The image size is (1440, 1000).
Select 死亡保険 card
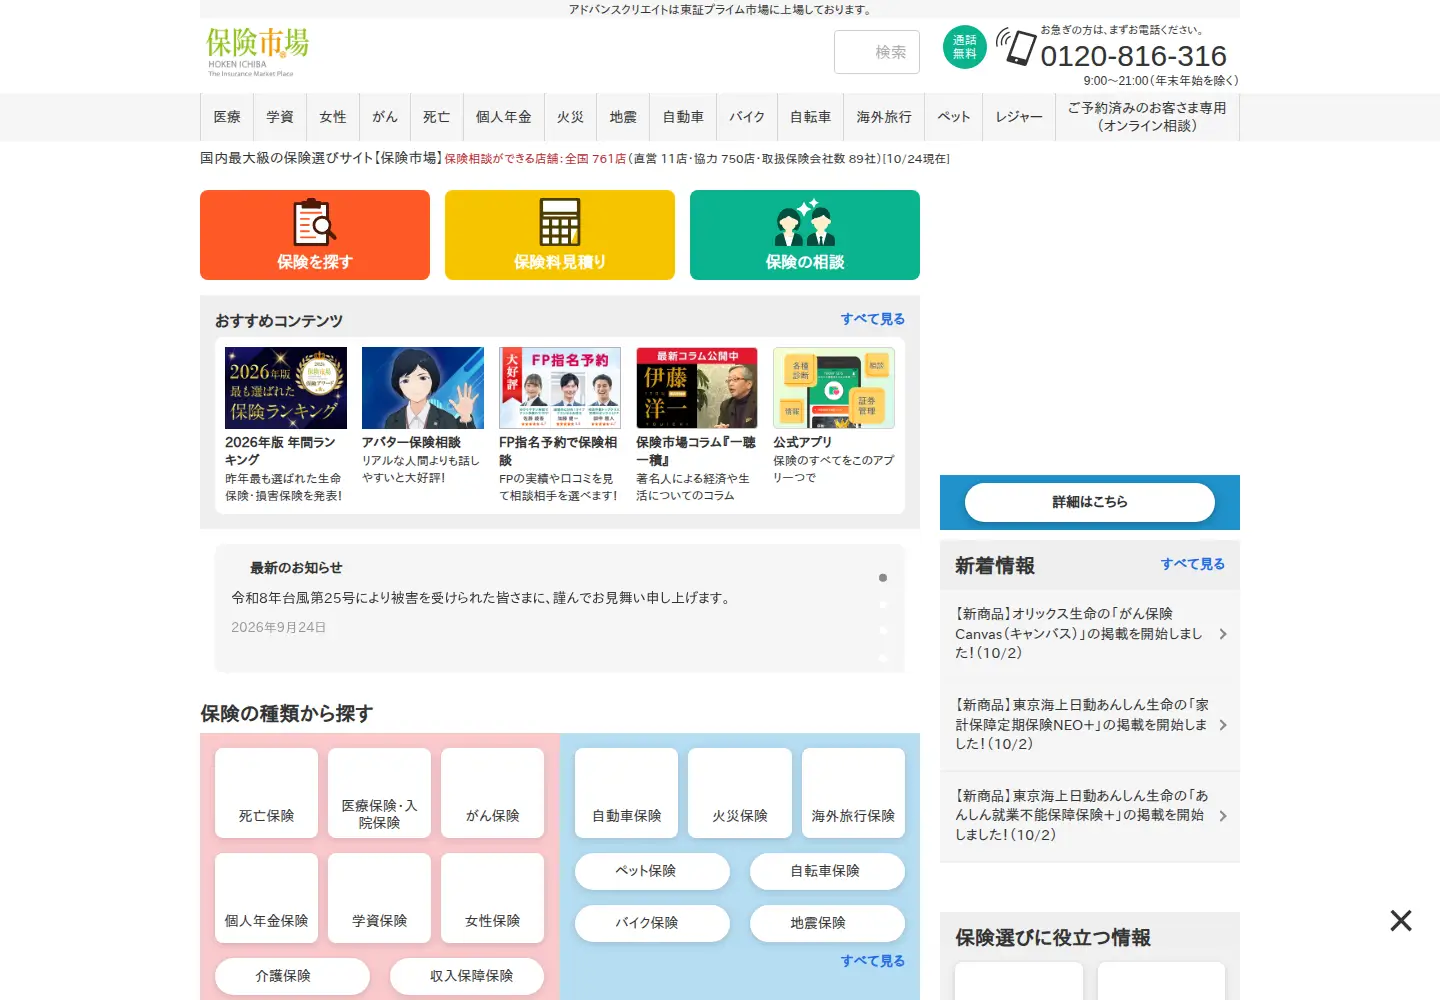coord(267,793)
